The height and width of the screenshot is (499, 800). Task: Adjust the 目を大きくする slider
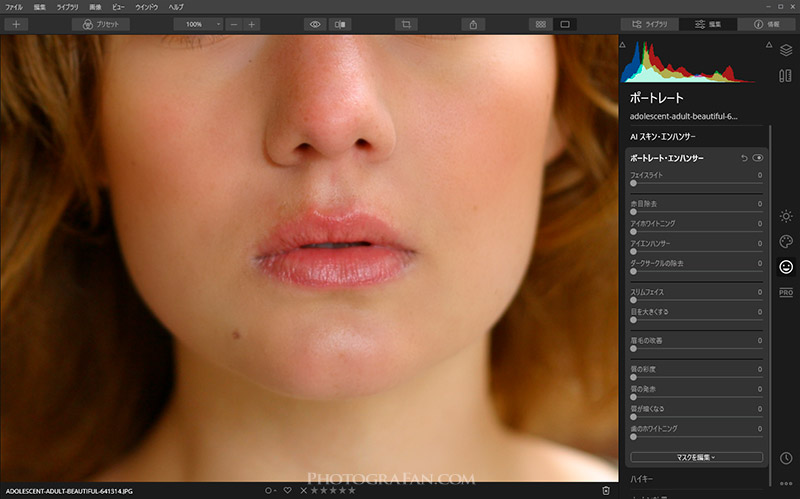click(697, 320)
